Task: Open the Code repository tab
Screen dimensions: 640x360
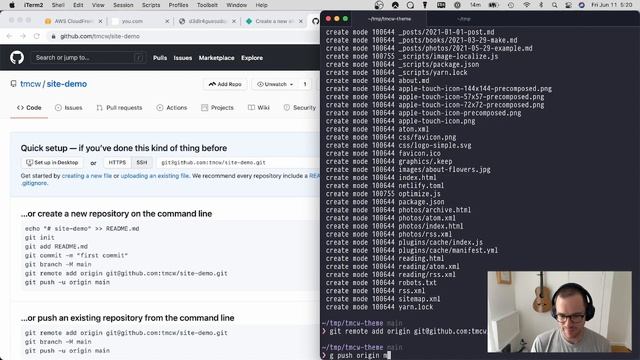Action: [29, 108]
